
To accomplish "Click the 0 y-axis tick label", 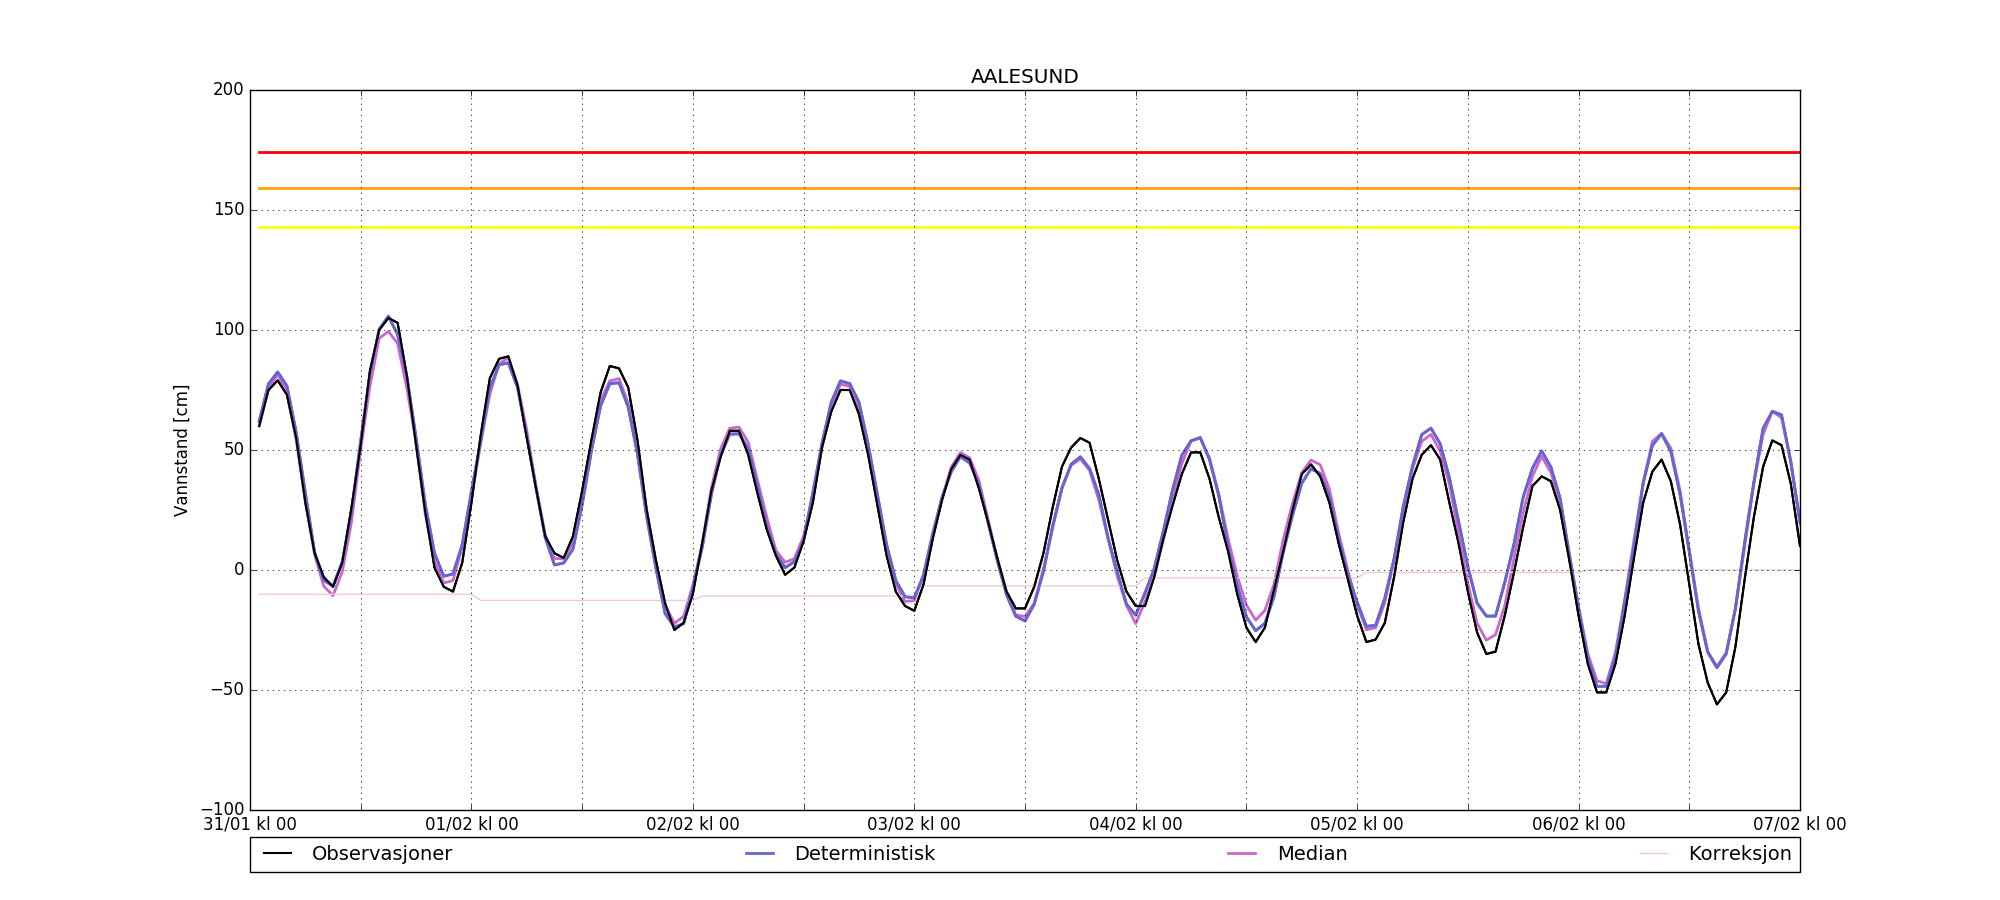I will 238,570.
